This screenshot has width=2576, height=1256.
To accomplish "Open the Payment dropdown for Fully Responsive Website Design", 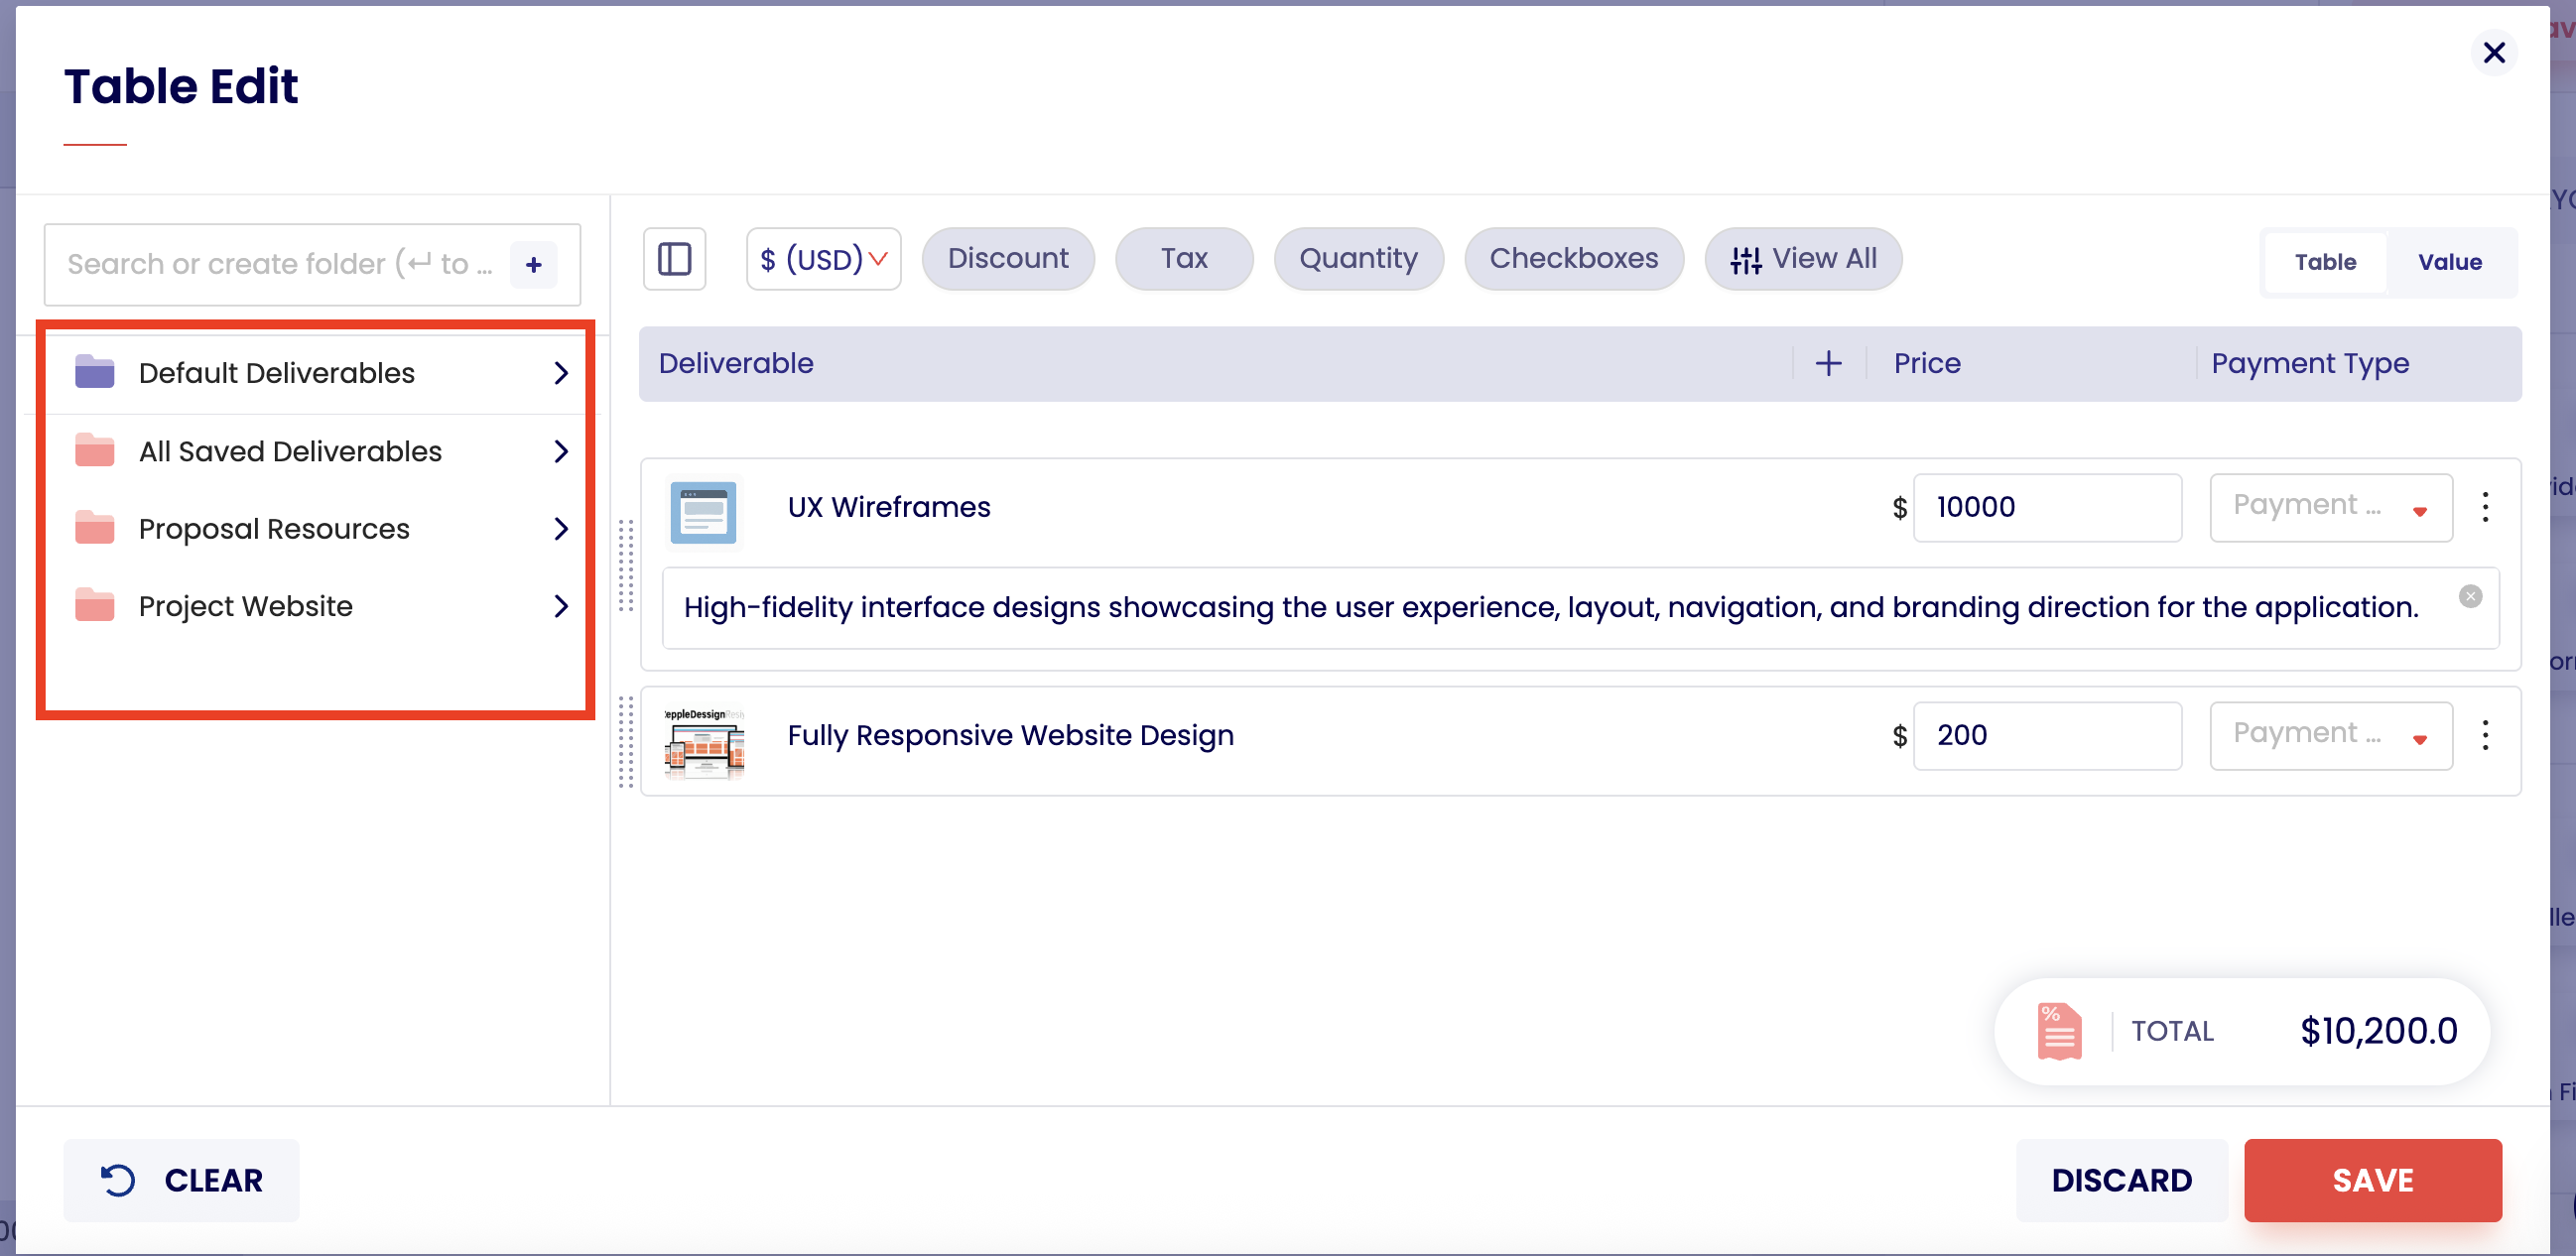I will 2331,735.
